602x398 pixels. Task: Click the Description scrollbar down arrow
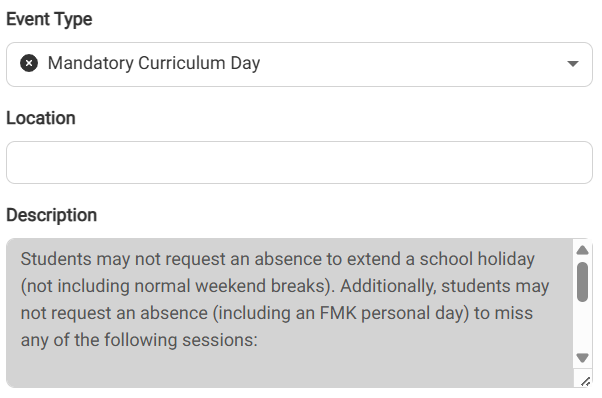pyautogui.click(x=582, y=358)
